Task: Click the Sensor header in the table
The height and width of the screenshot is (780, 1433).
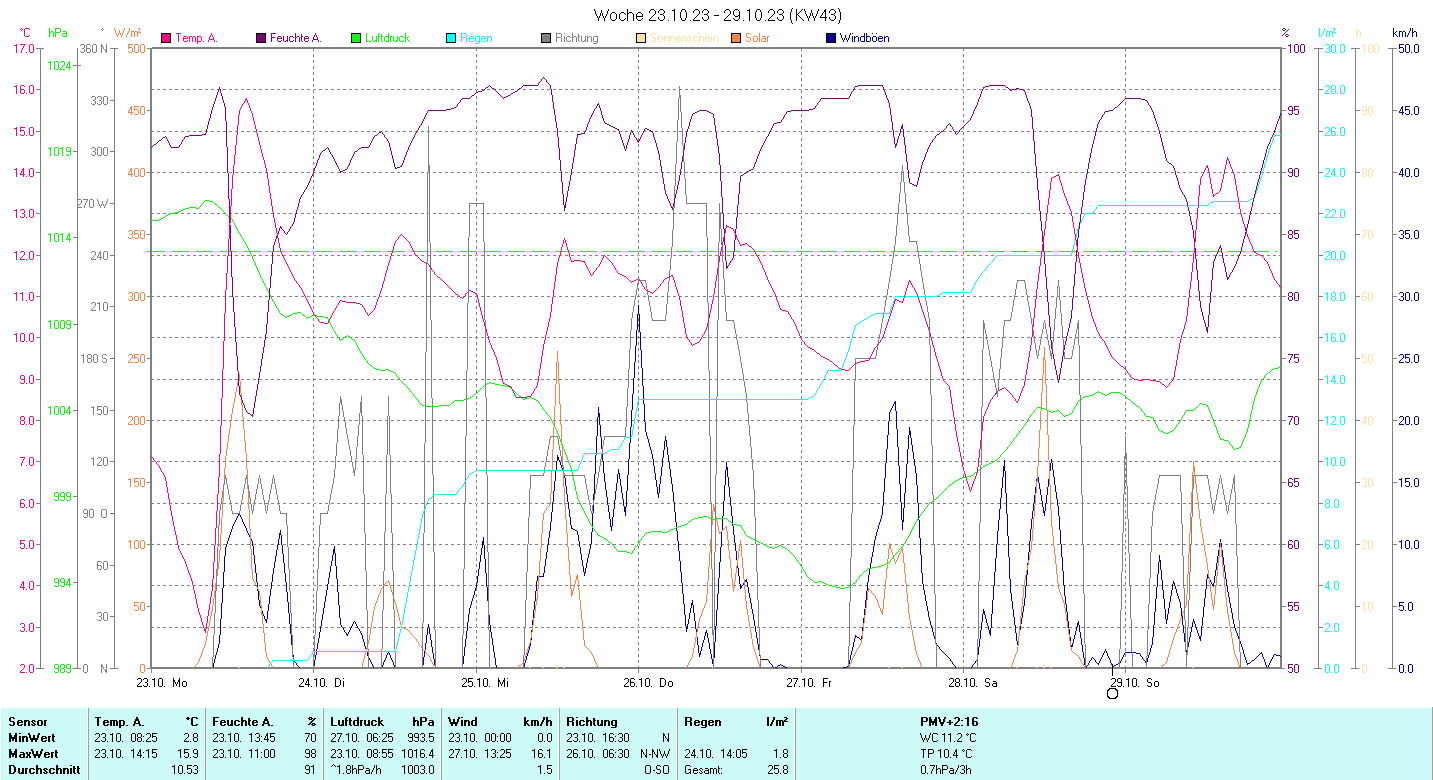Action: point(26,722)
